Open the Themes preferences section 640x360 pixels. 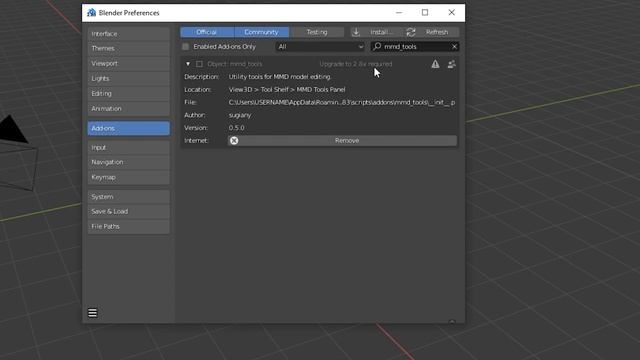pos(129,49)
